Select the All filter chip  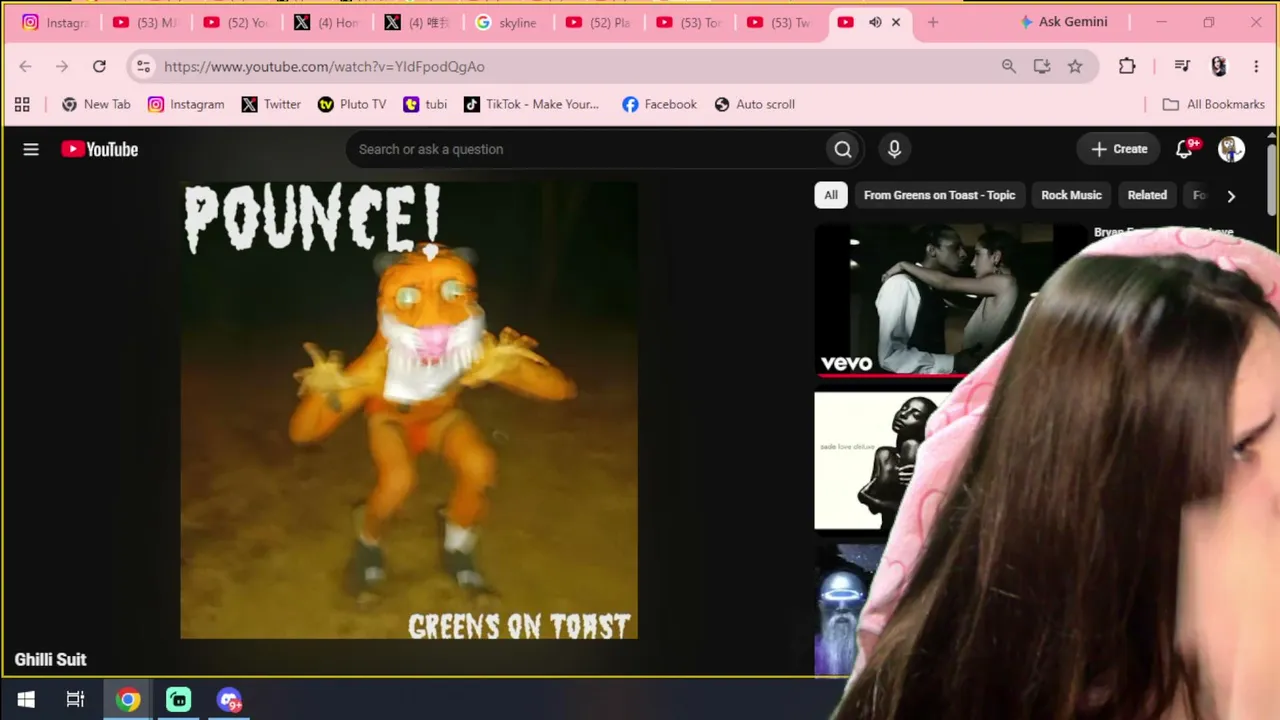click(x=831, y=195)
